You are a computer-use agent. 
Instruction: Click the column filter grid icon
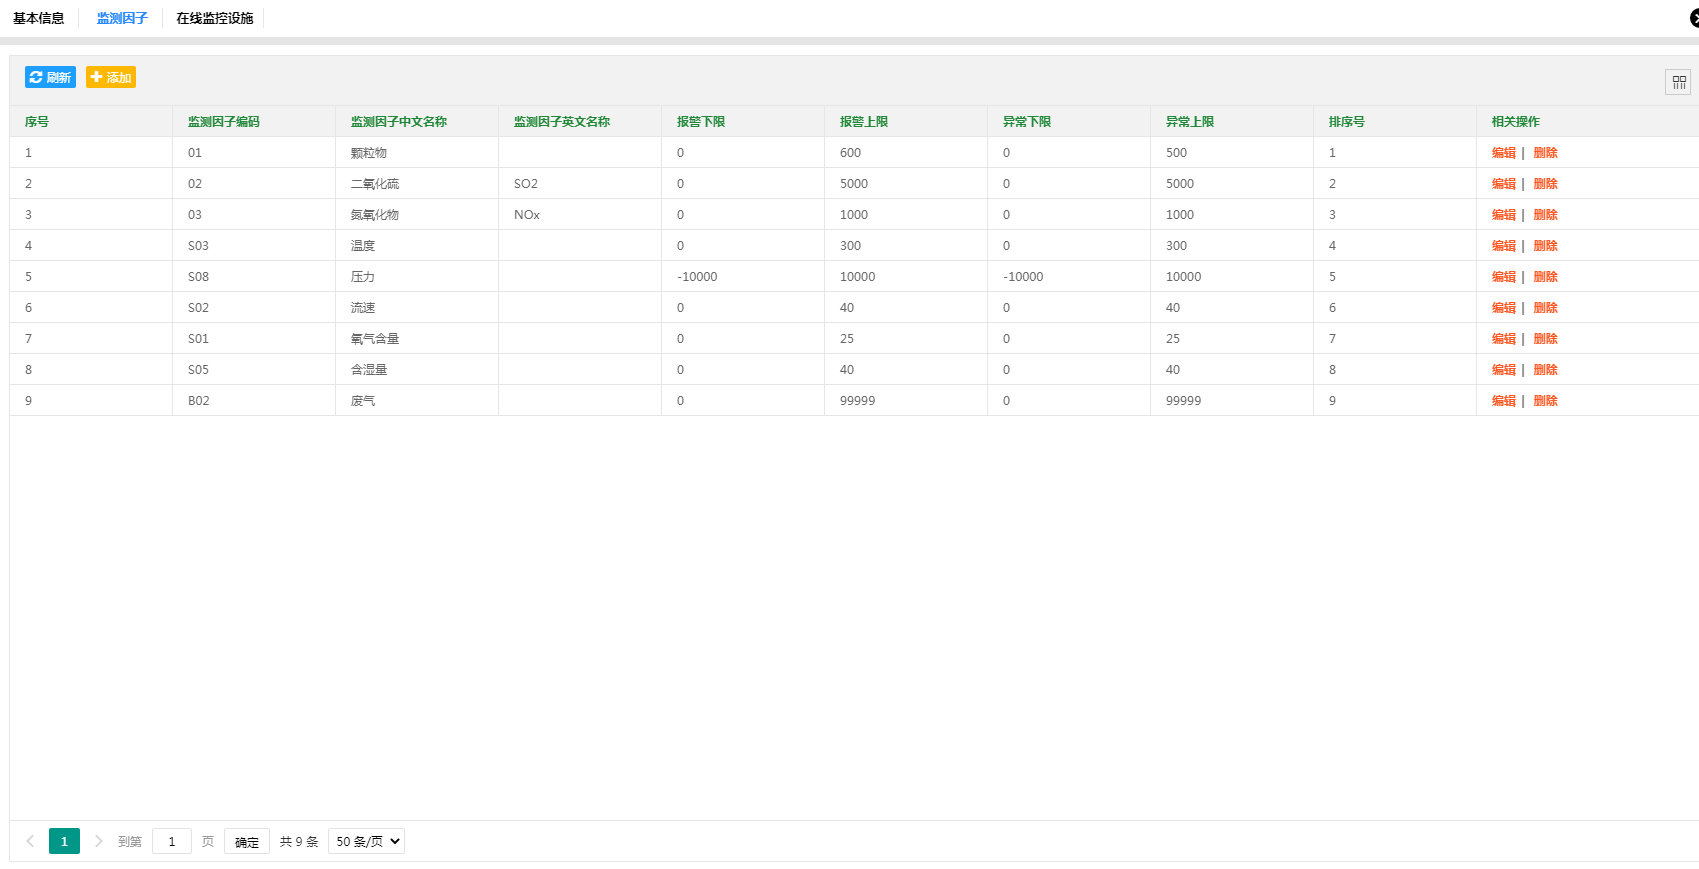1678,82
